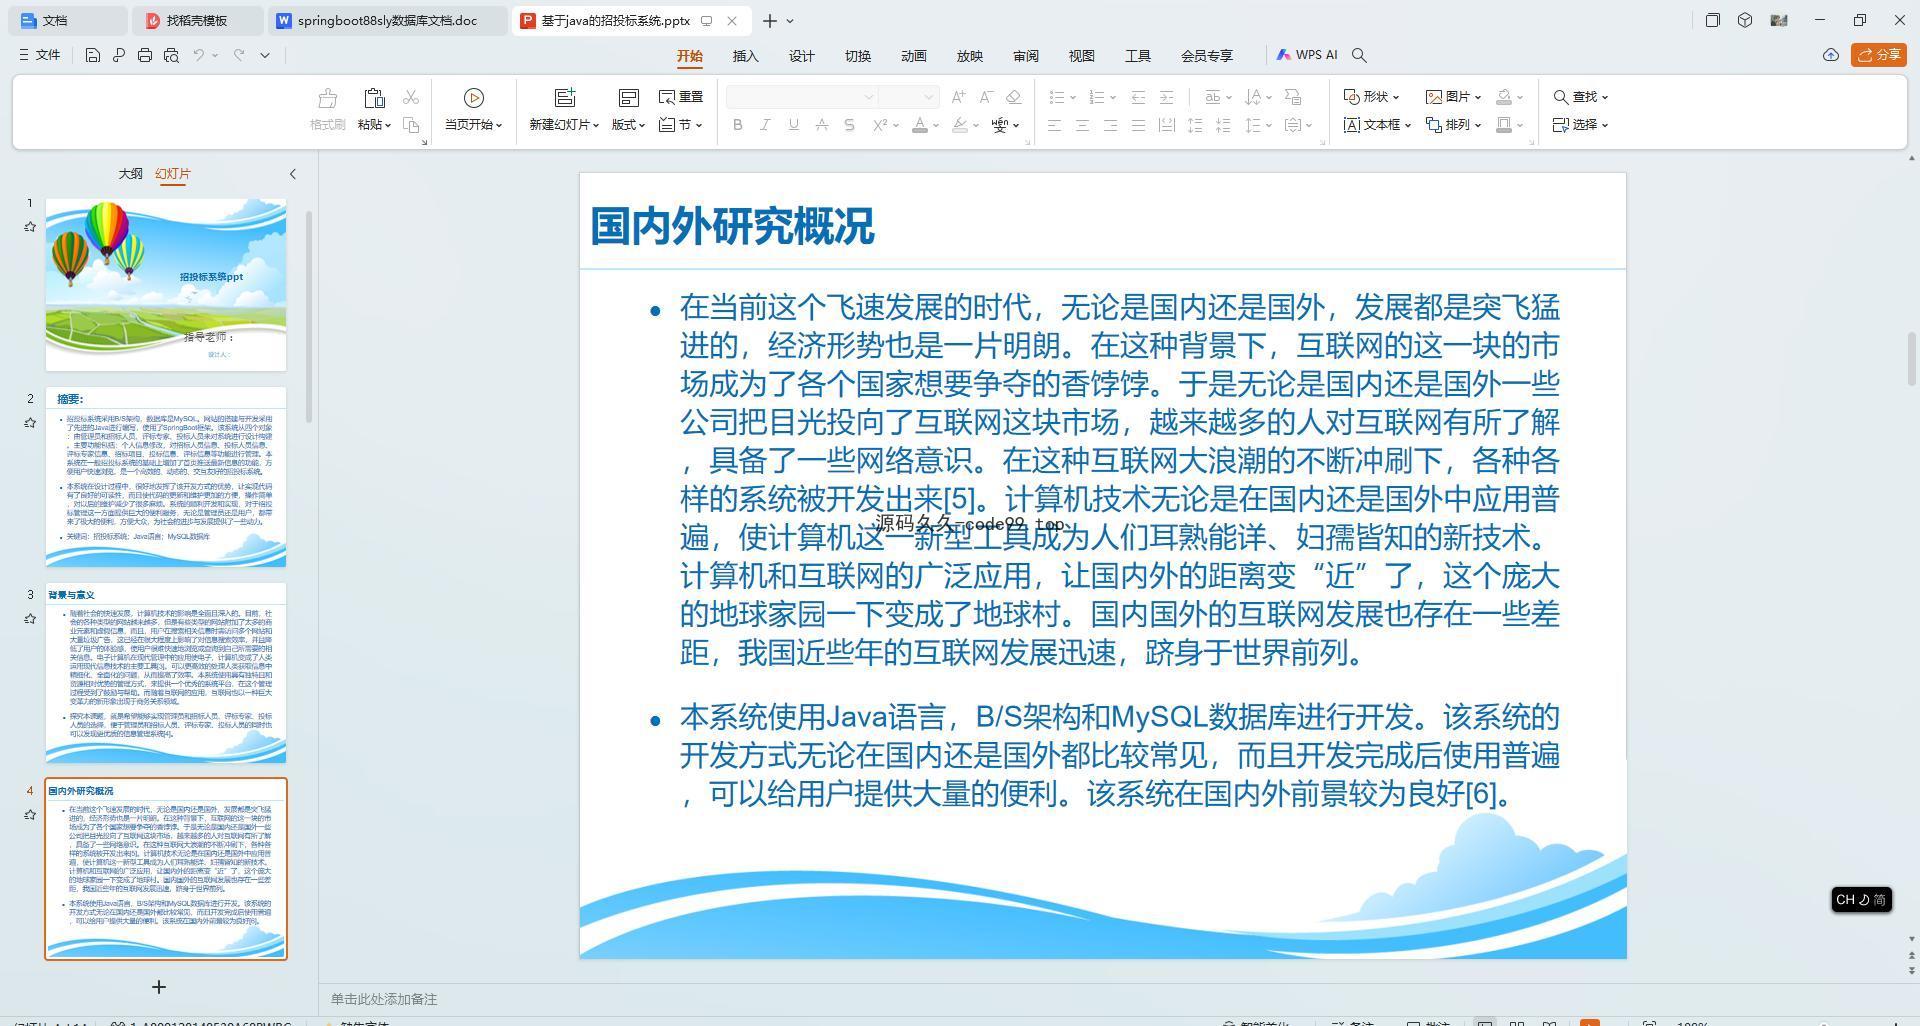The height and width of the screenshot is (1026, 1920).
Task: Click the Increase Indent icon
Action: pos(1166,97)
